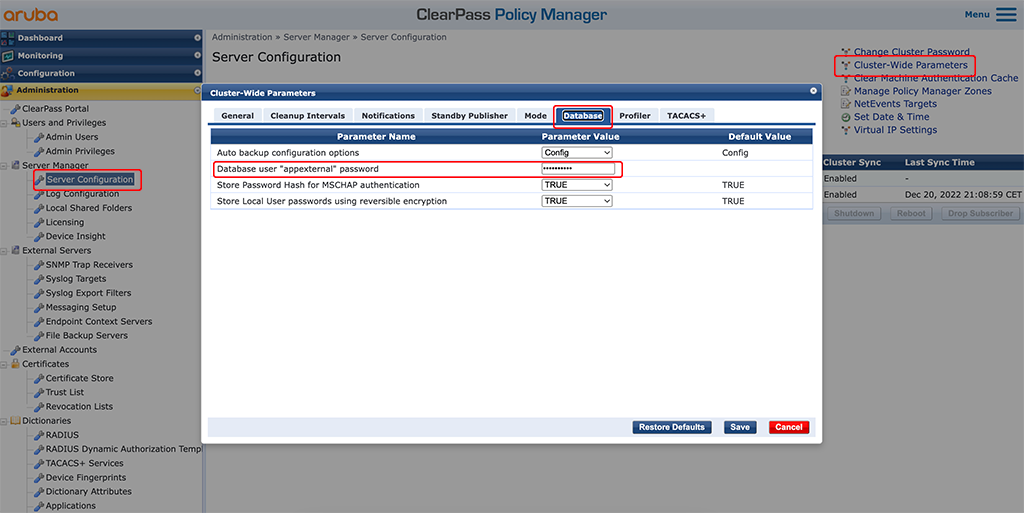The image size is (1024, 513).
Task: Collapse the Dictionaries tree node
Action: 4,422
